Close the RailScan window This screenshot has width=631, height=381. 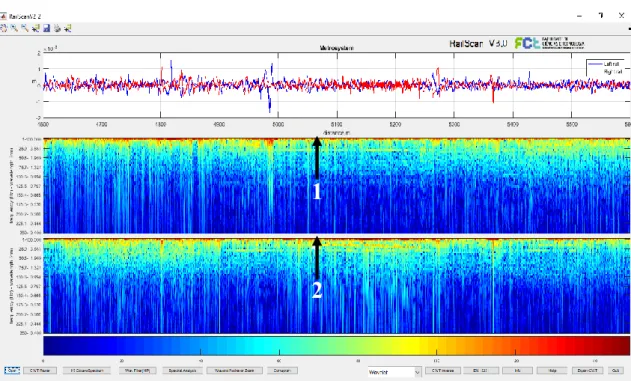pyautogui.click(x=621, y=15)
